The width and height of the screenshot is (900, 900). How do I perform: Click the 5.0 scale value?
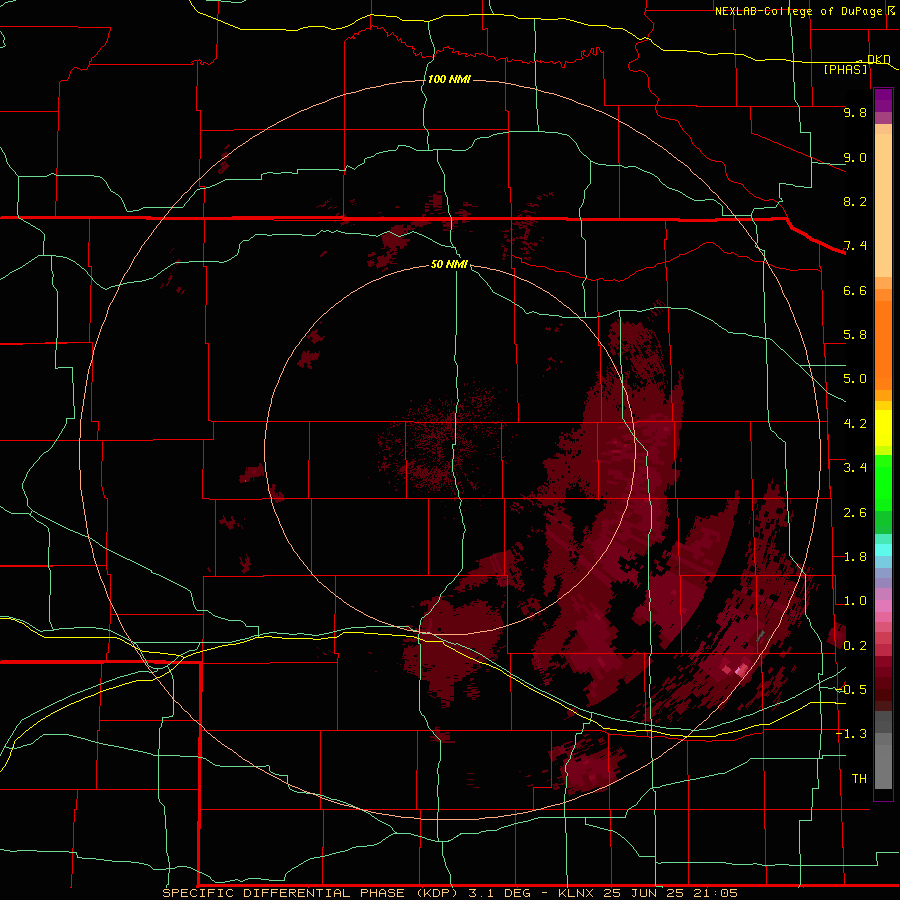(x=855, y=379)
